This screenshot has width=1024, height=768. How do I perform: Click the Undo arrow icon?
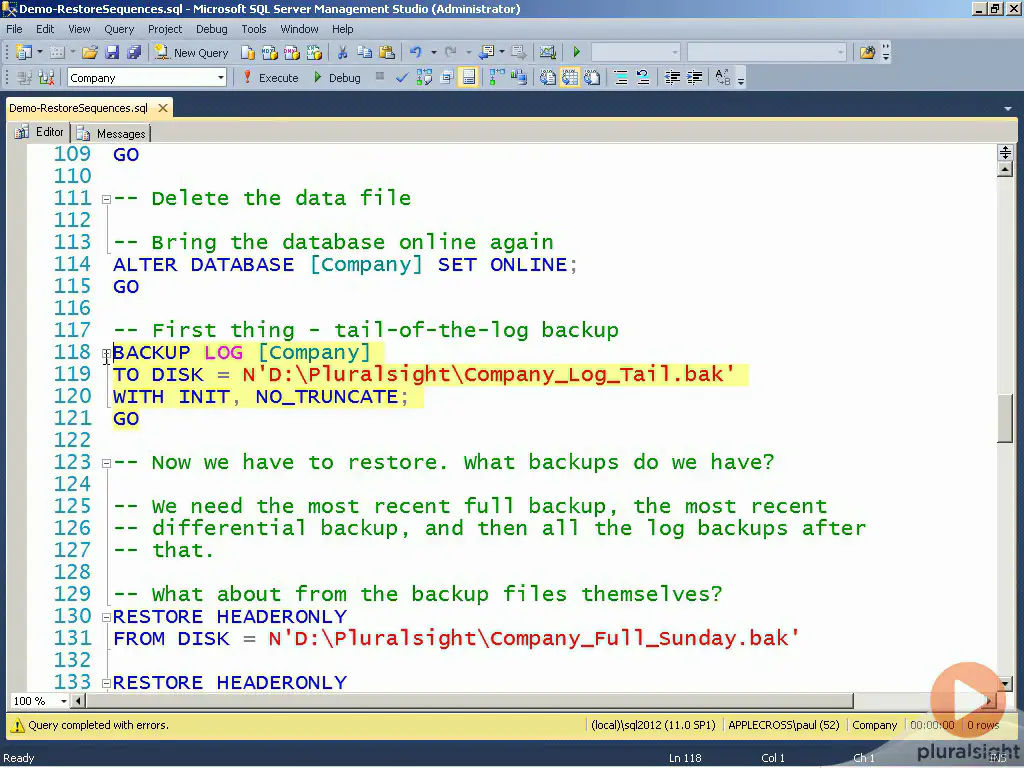[415, 52]
